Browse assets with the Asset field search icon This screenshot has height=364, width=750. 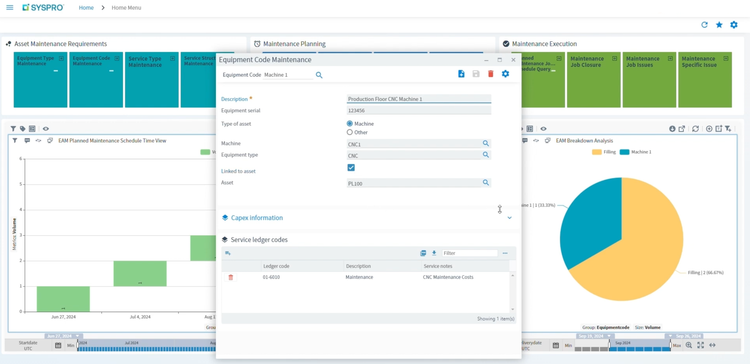point(485,183)
